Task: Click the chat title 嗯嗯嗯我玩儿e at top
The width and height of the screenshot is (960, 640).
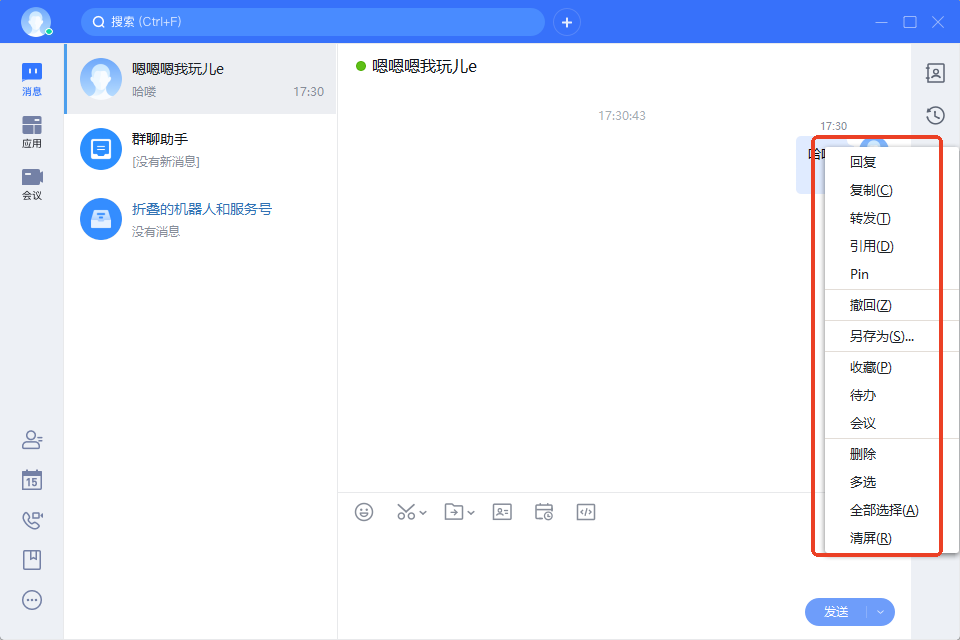Action: (424, 67)
